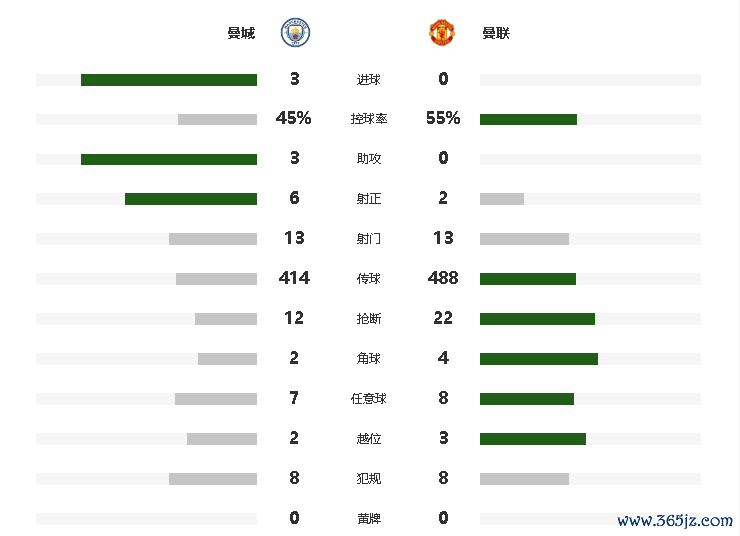The image size is (740, 536).
Task: Click the 488 passes value for 曼联
Action: 443,278
